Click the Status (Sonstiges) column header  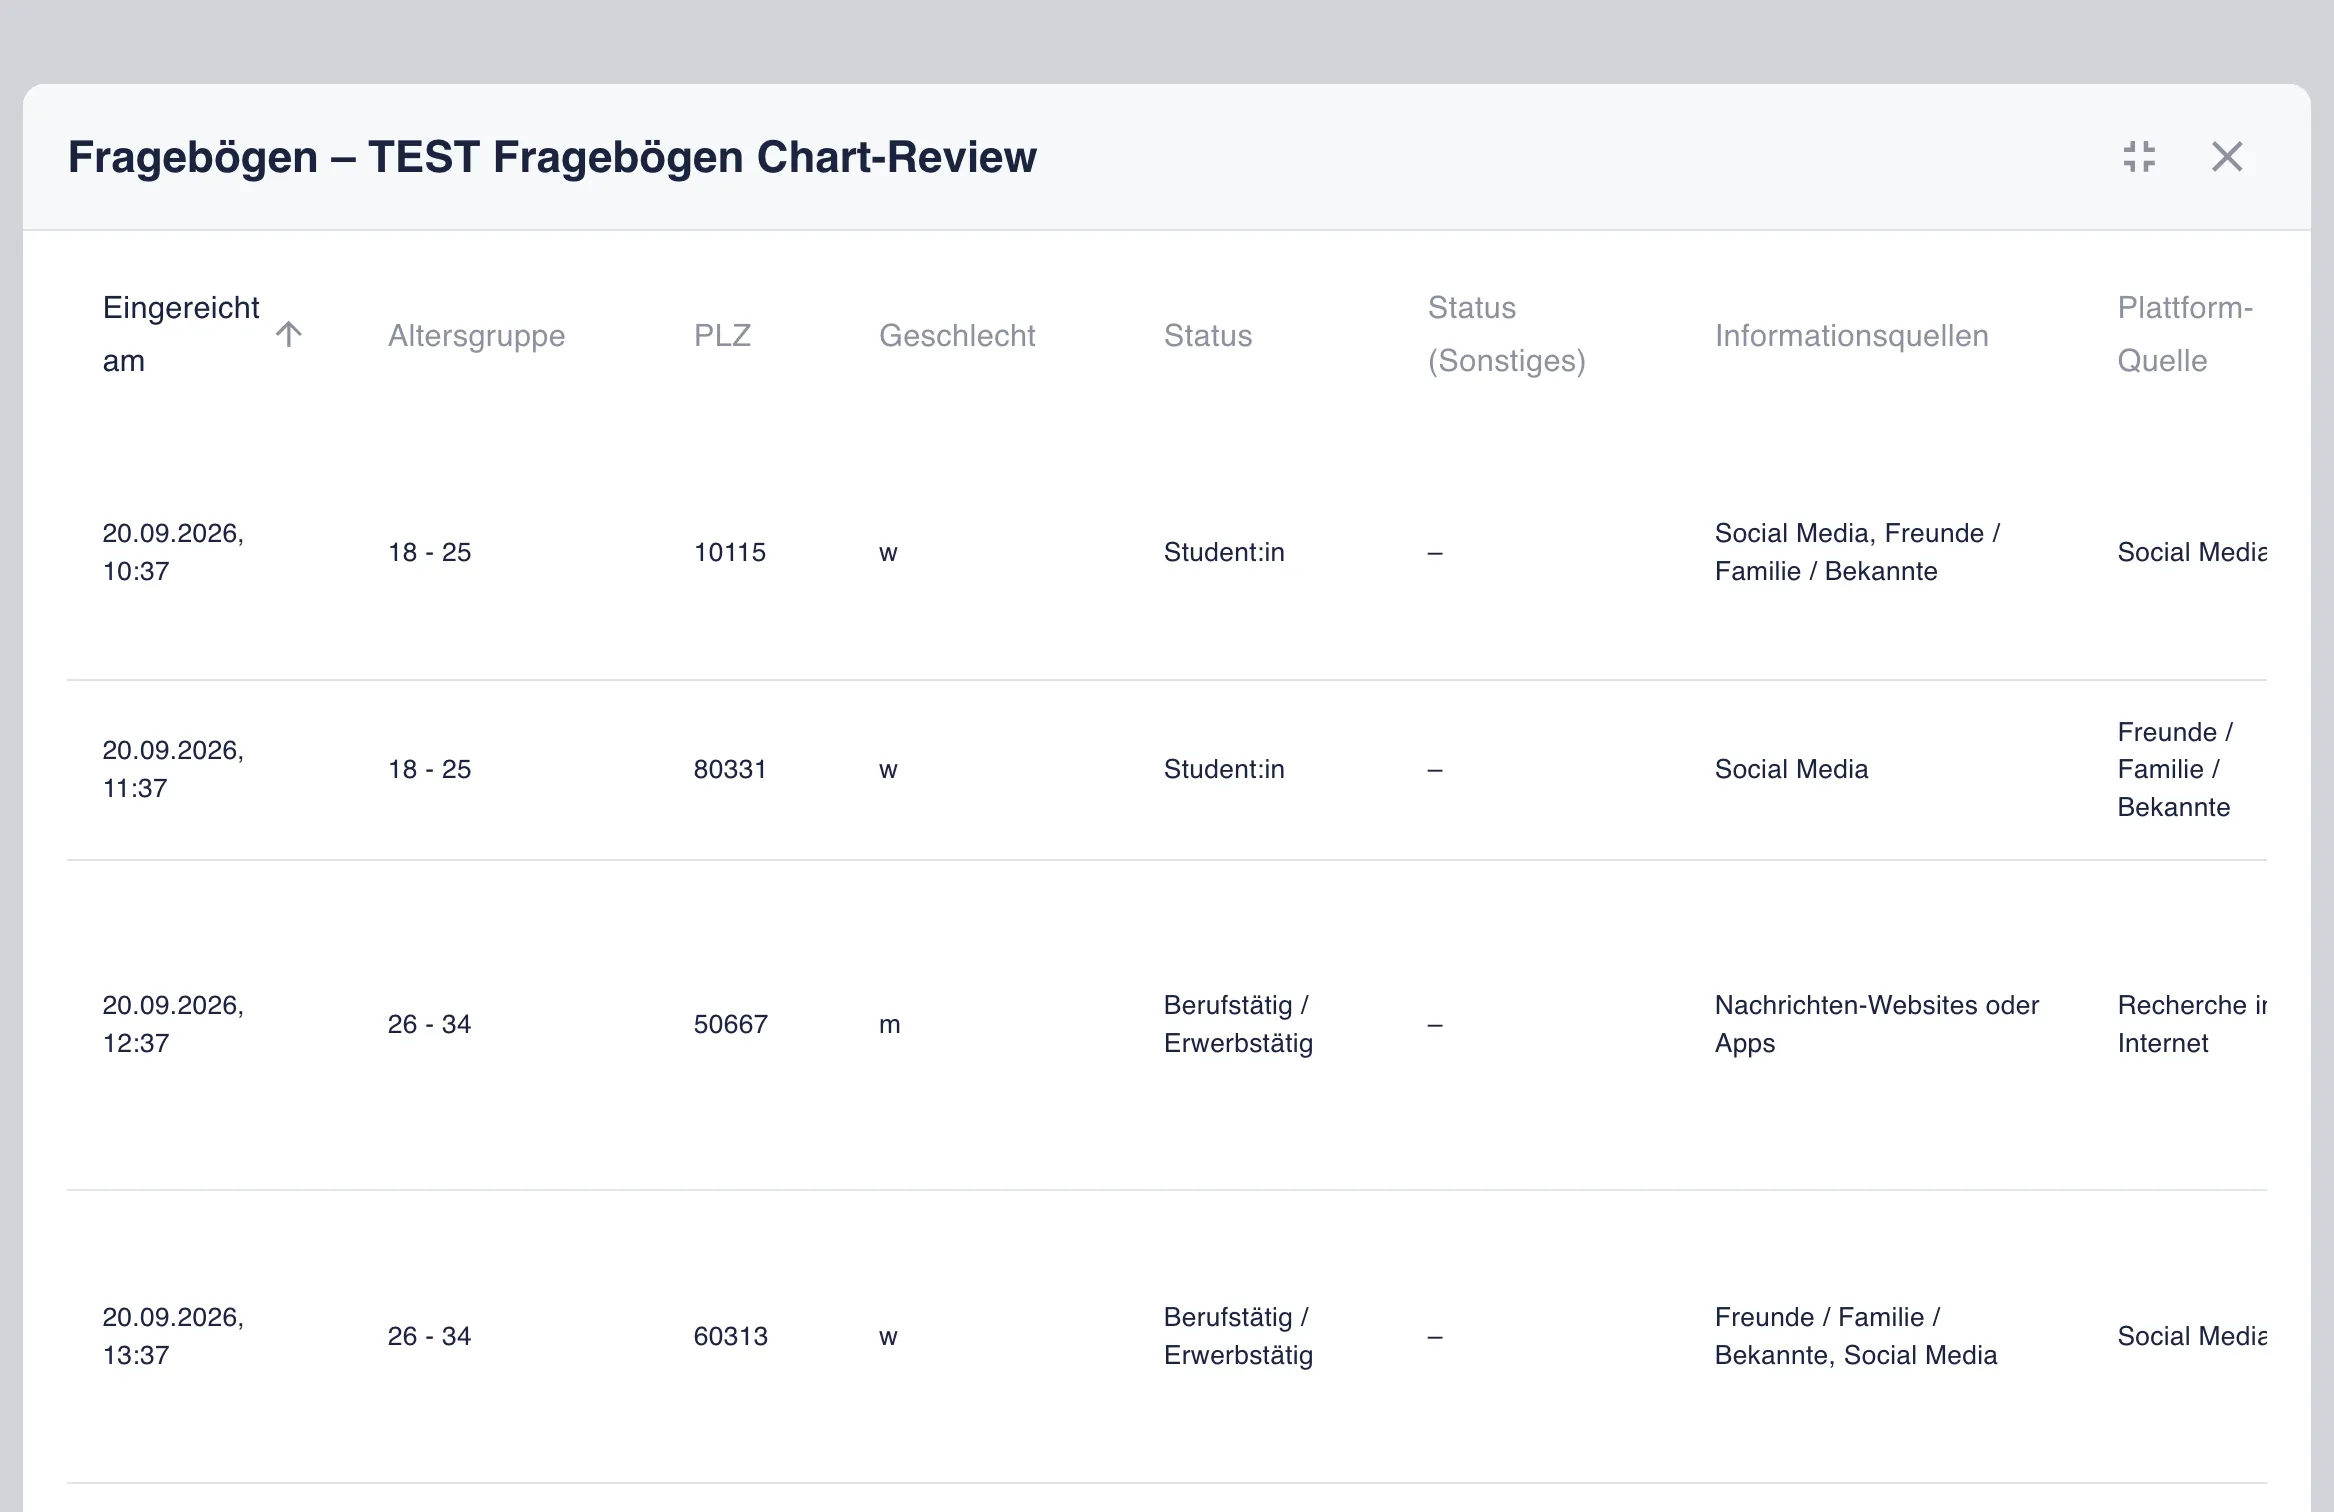[1506, 334]
